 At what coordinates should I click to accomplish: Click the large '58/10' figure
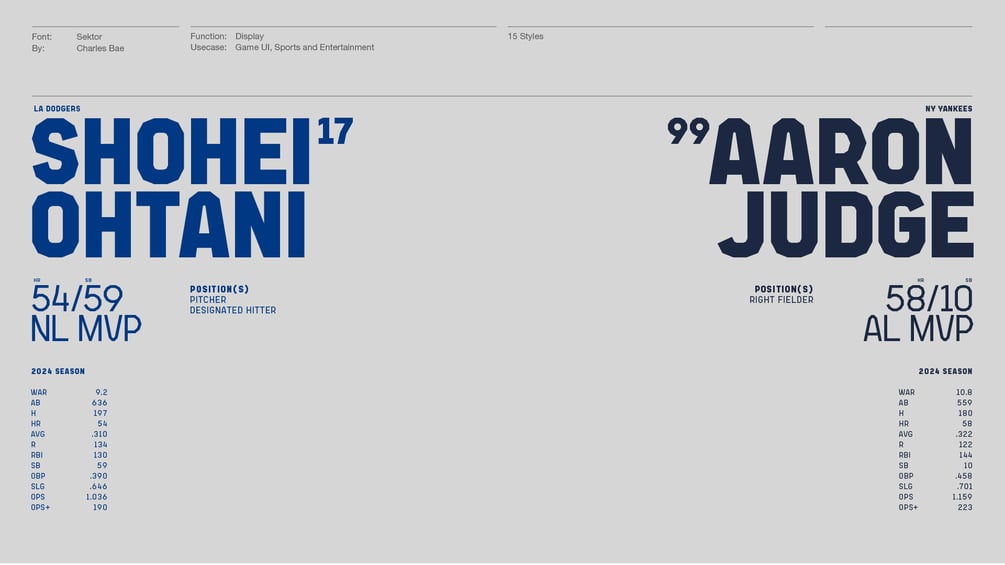click(x=929, y=299)
